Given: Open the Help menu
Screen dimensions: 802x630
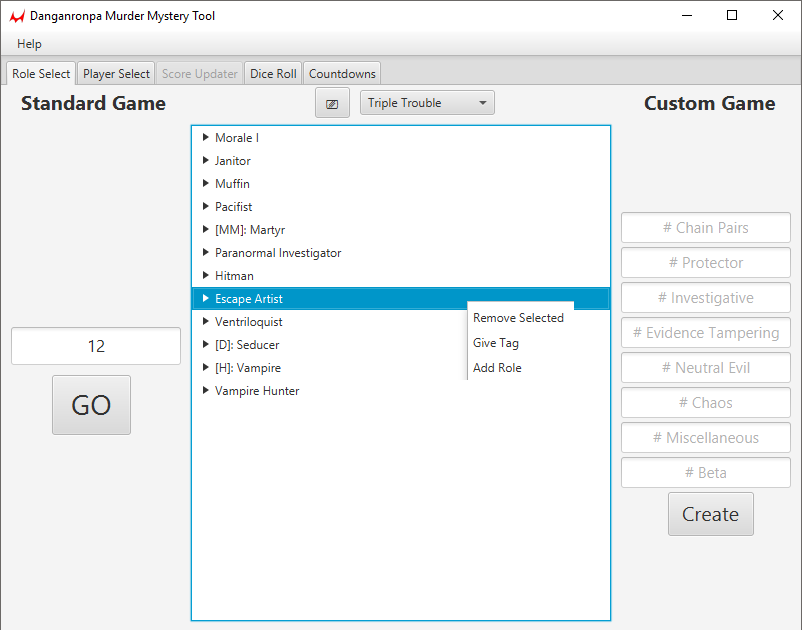Looking at the screenshot, I should [29, 44].
